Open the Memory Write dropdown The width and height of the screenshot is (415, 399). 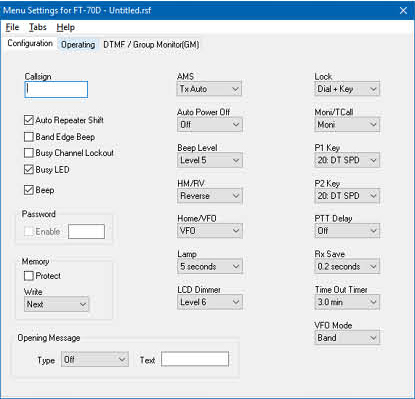click(x=56, y=304)
